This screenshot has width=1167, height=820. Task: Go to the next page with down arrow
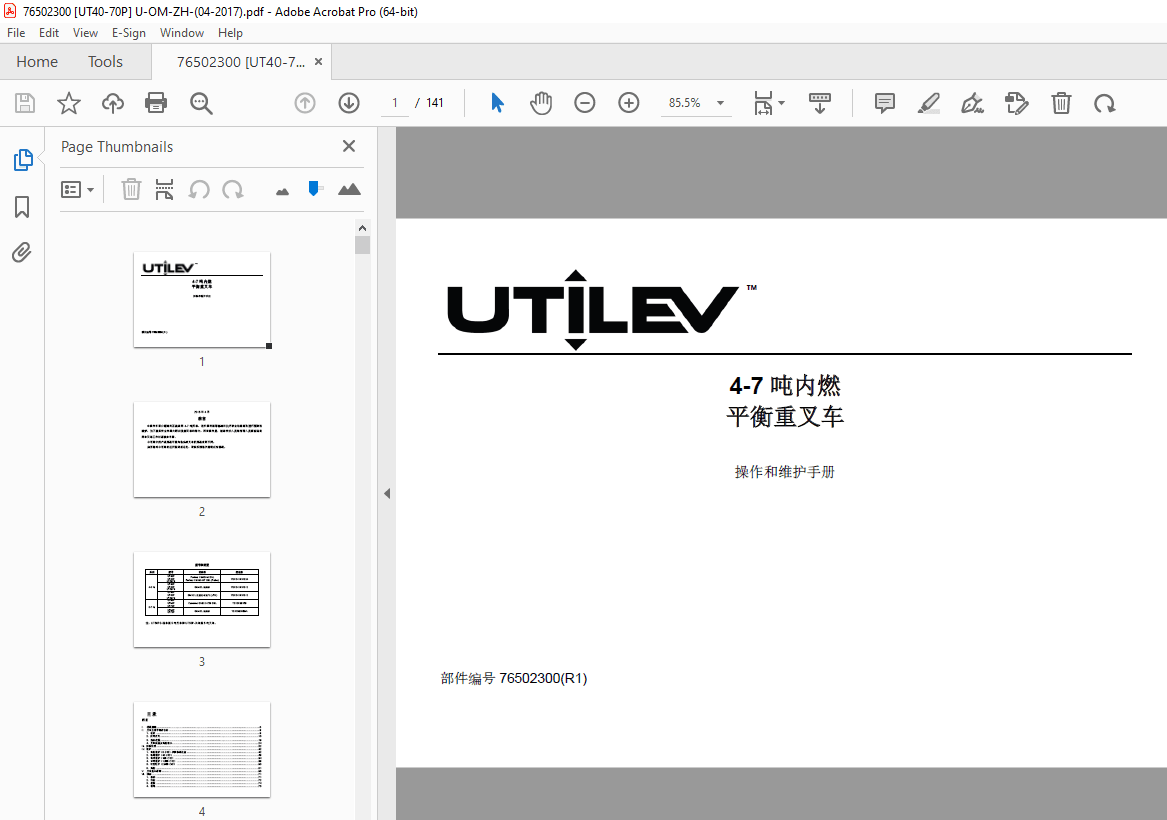(348, 102)
